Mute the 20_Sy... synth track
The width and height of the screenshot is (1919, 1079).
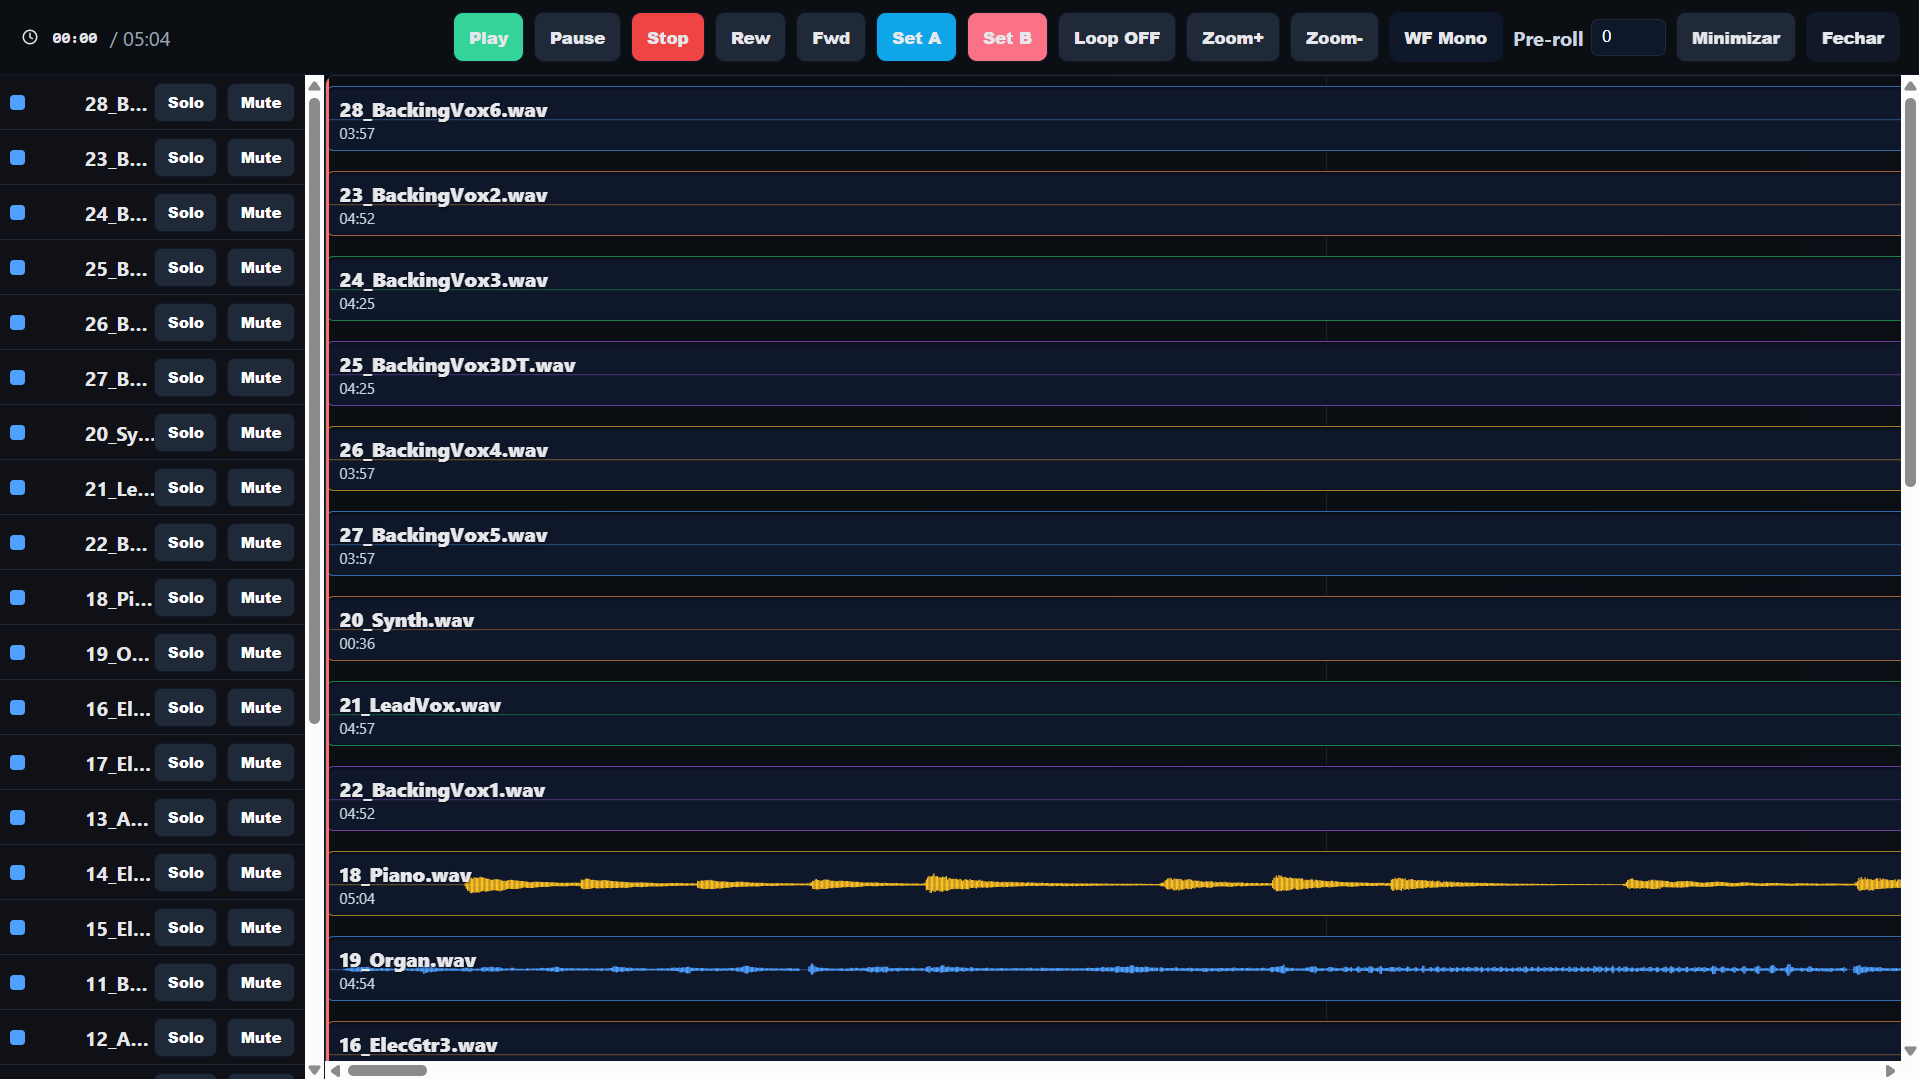click(261, 433)
